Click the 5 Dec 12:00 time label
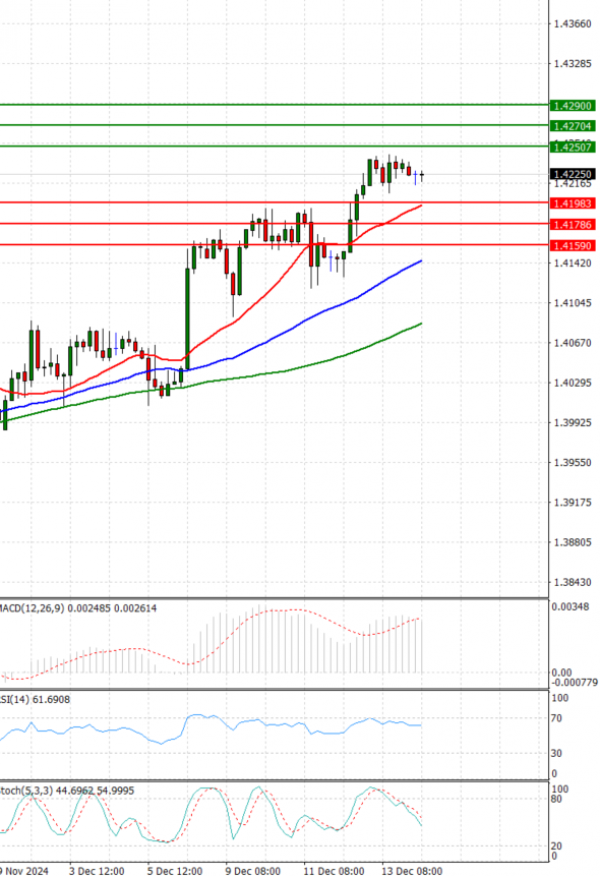600x876 pixels. point(175,871)
